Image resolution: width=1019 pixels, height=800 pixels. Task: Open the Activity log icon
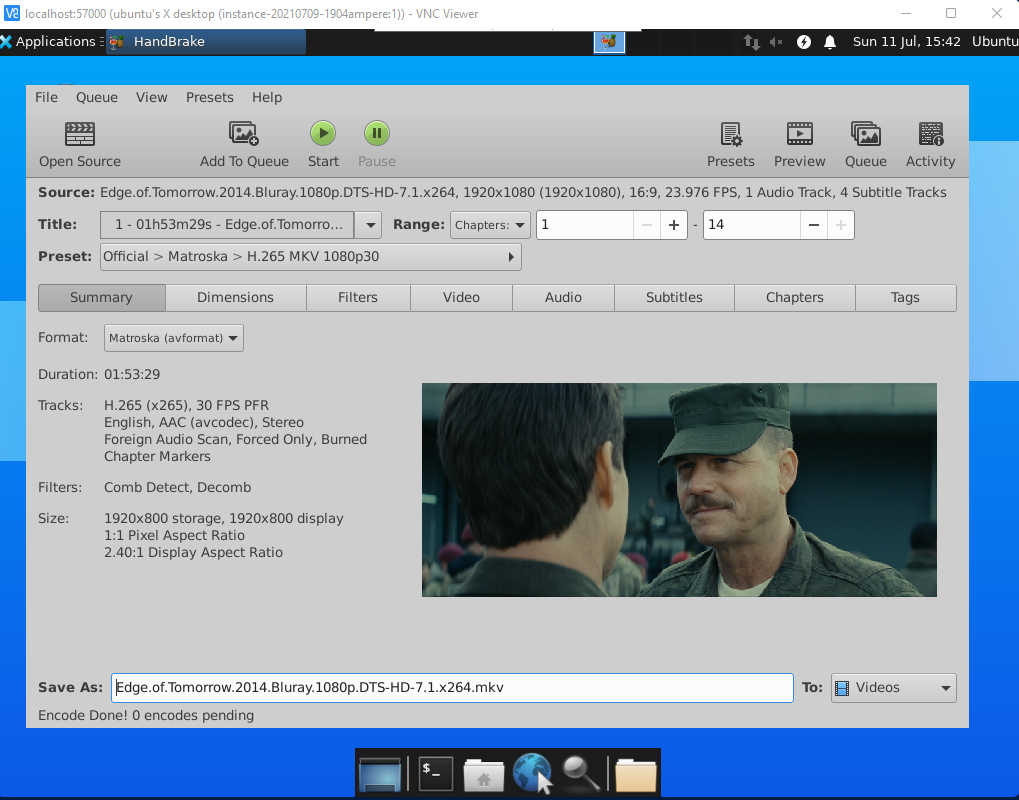coord(931,134)
